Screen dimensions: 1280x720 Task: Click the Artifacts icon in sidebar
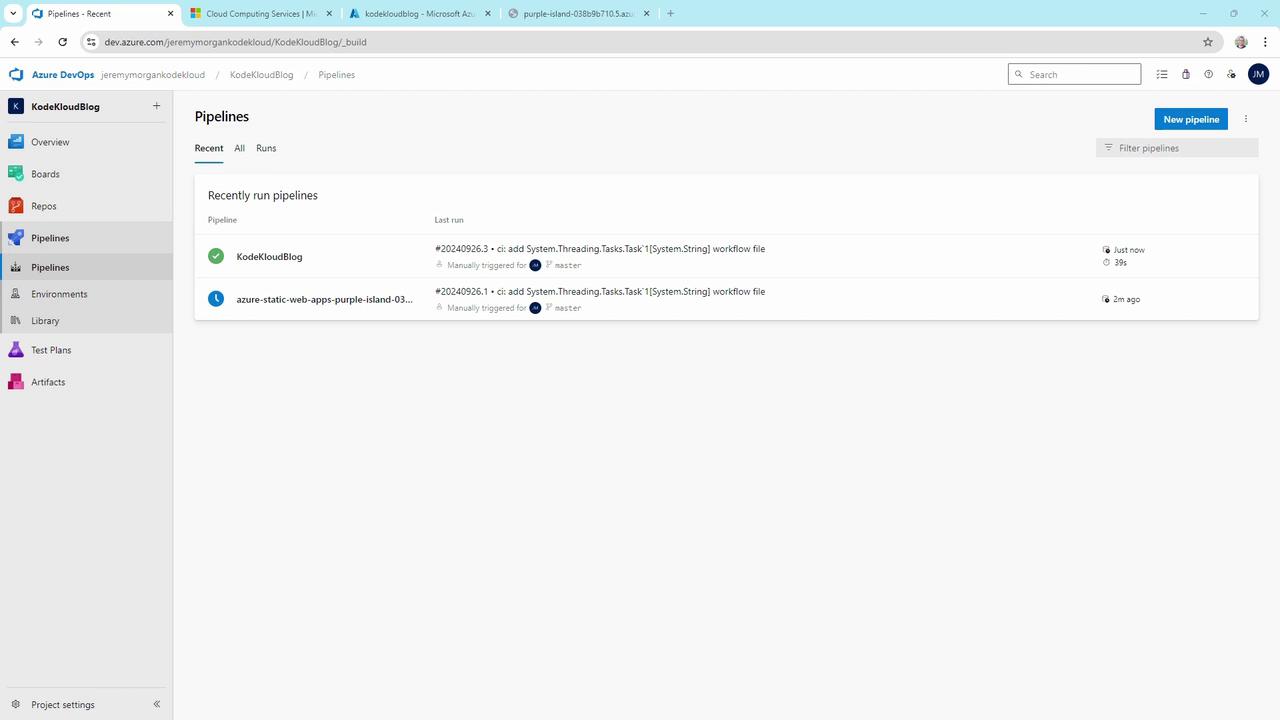(16, 382)
